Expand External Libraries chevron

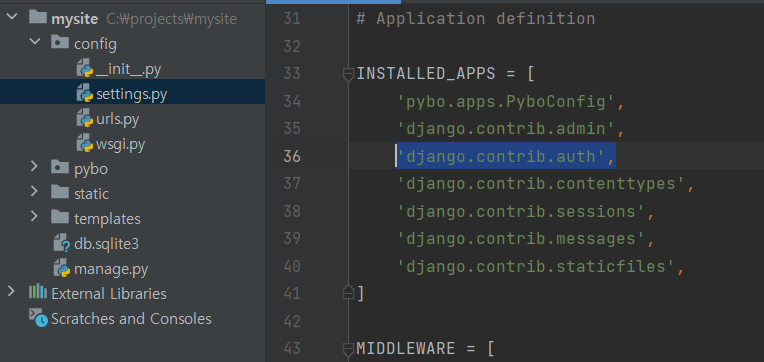(11, 291)
